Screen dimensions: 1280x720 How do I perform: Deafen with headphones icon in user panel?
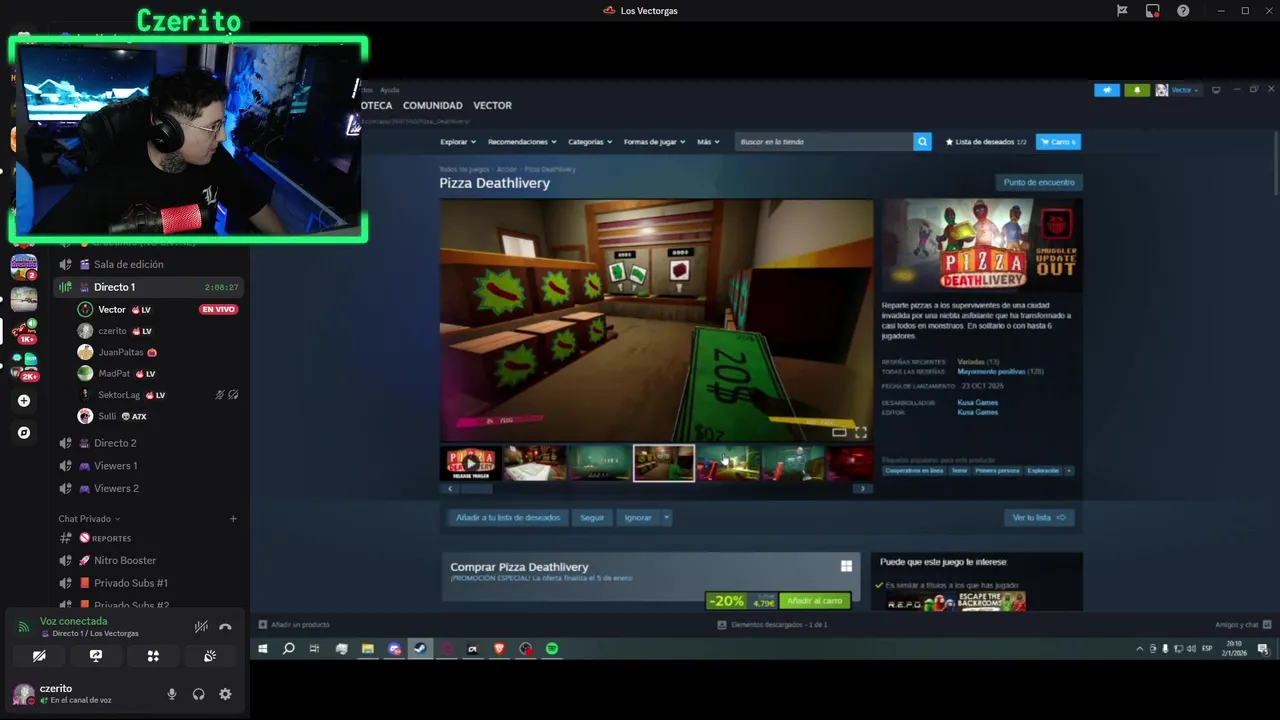coord(198,694)
